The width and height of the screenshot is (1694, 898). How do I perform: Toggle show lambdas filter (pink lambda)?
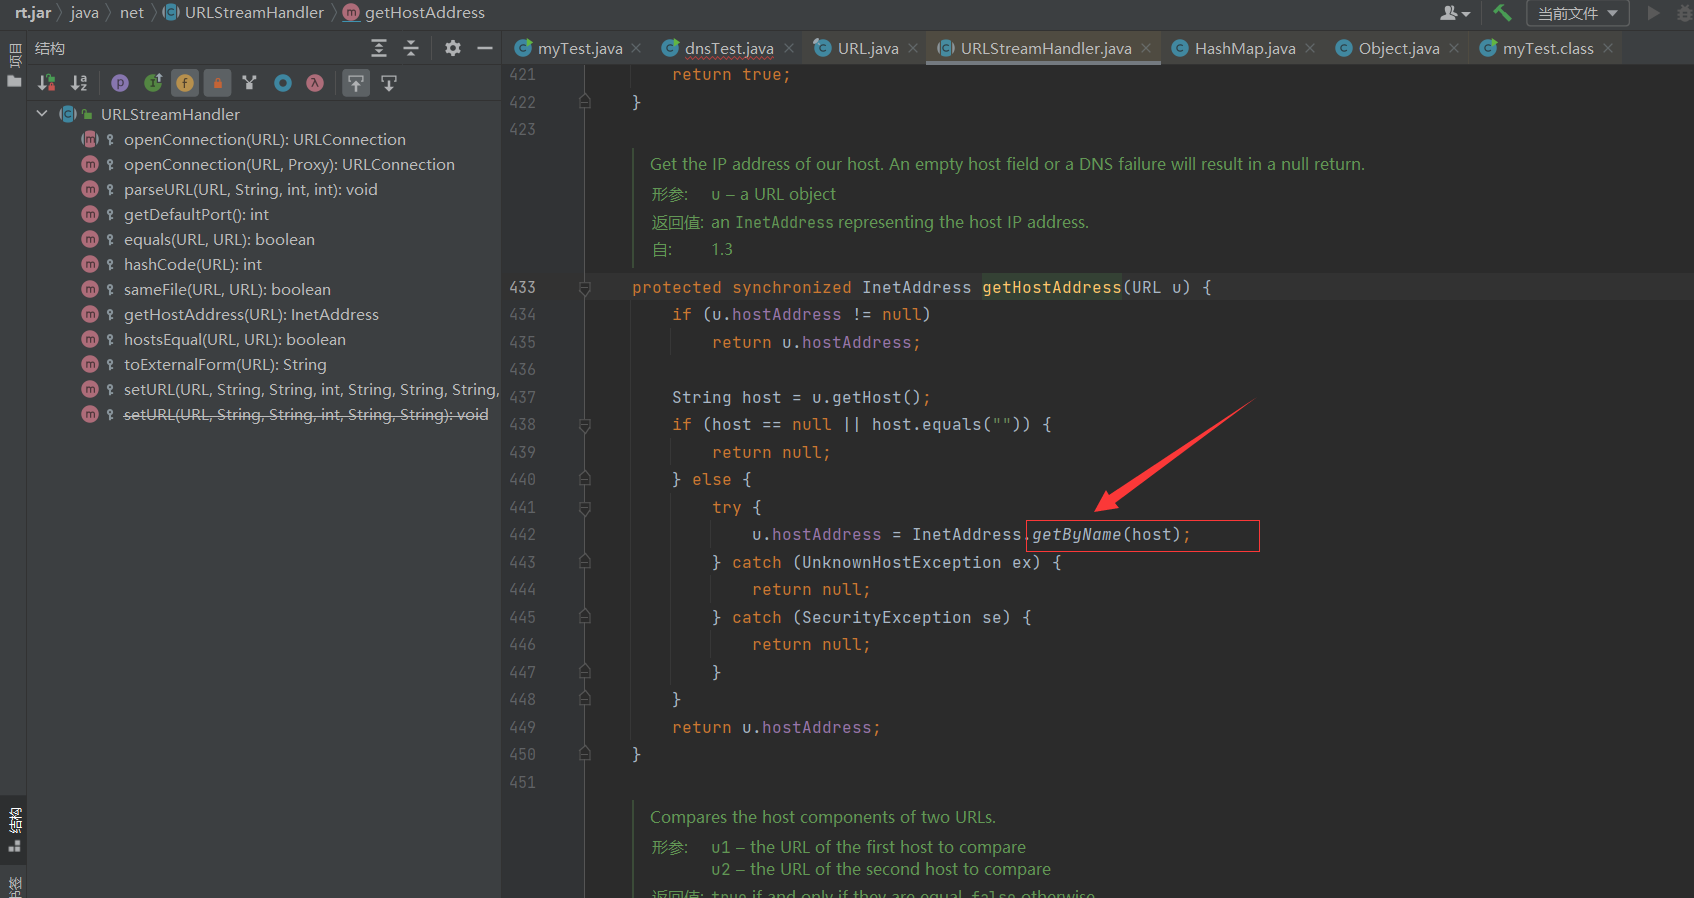315,83
